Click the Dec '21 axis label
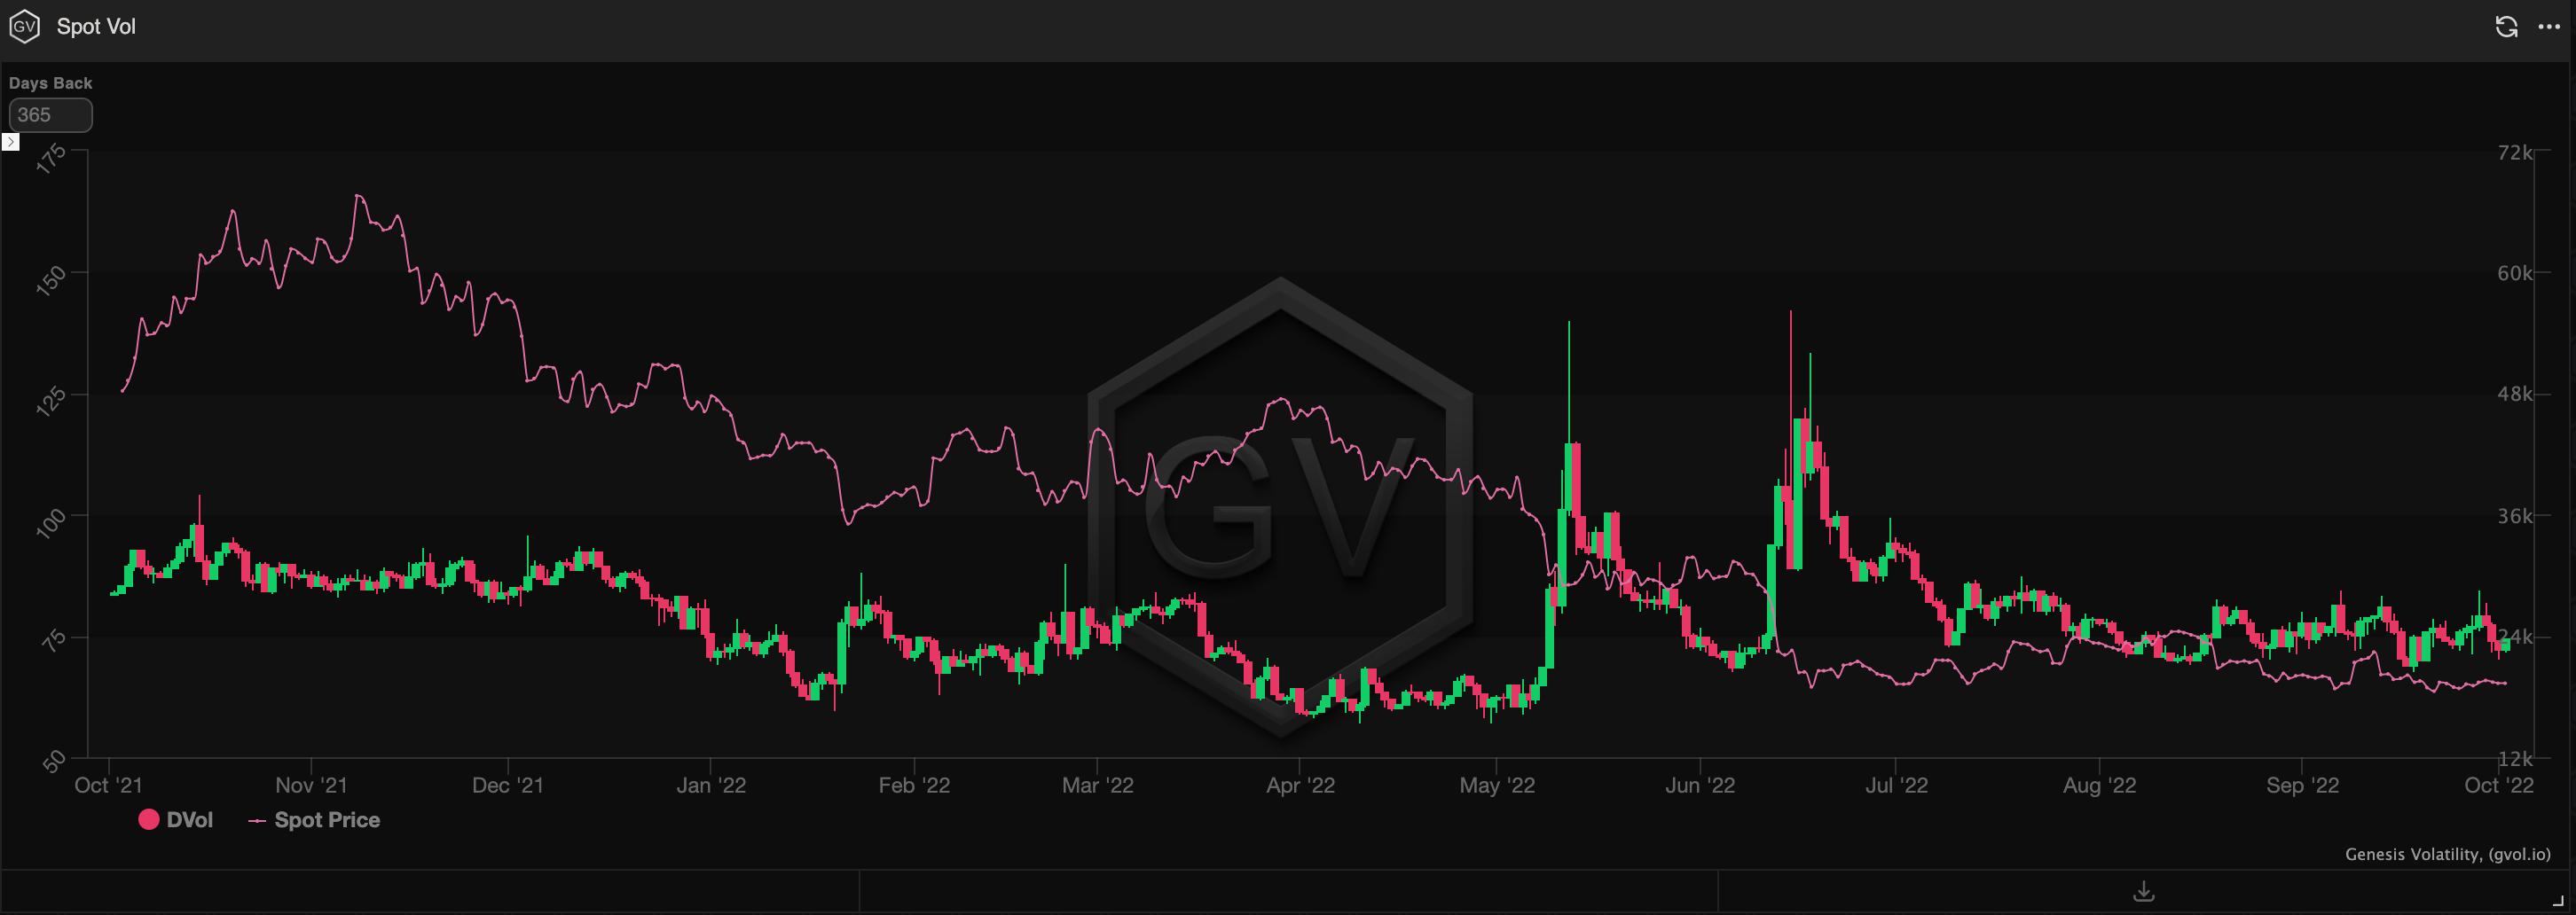This screenshot has height=915, width=2576. click(x=508, y=785)
